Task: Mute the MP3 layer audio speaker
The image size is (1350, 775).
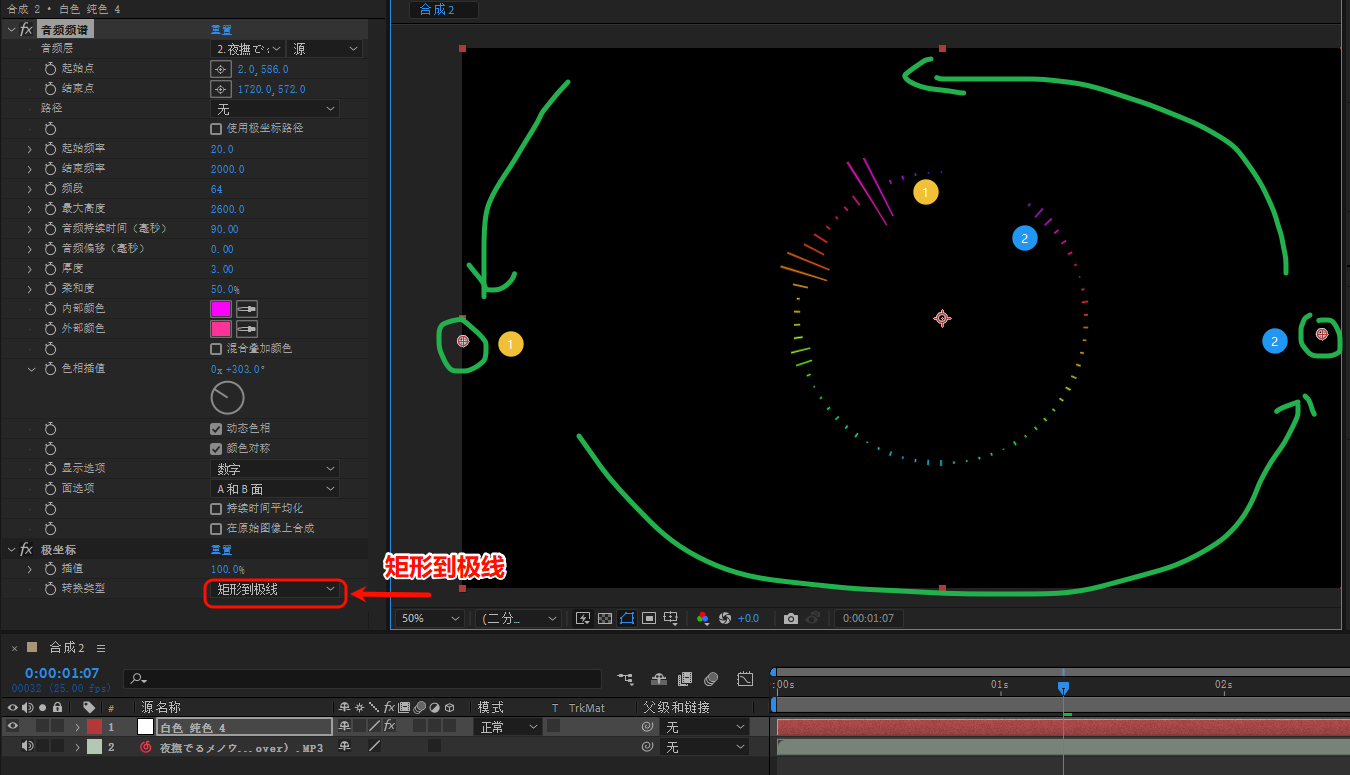Action: 27,747
